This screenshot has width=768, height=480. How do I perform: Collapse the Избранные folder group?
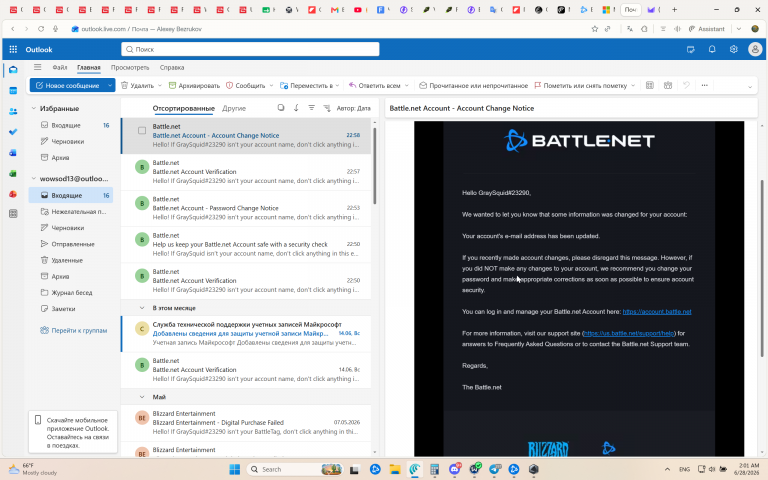click(x=34, y=108)
